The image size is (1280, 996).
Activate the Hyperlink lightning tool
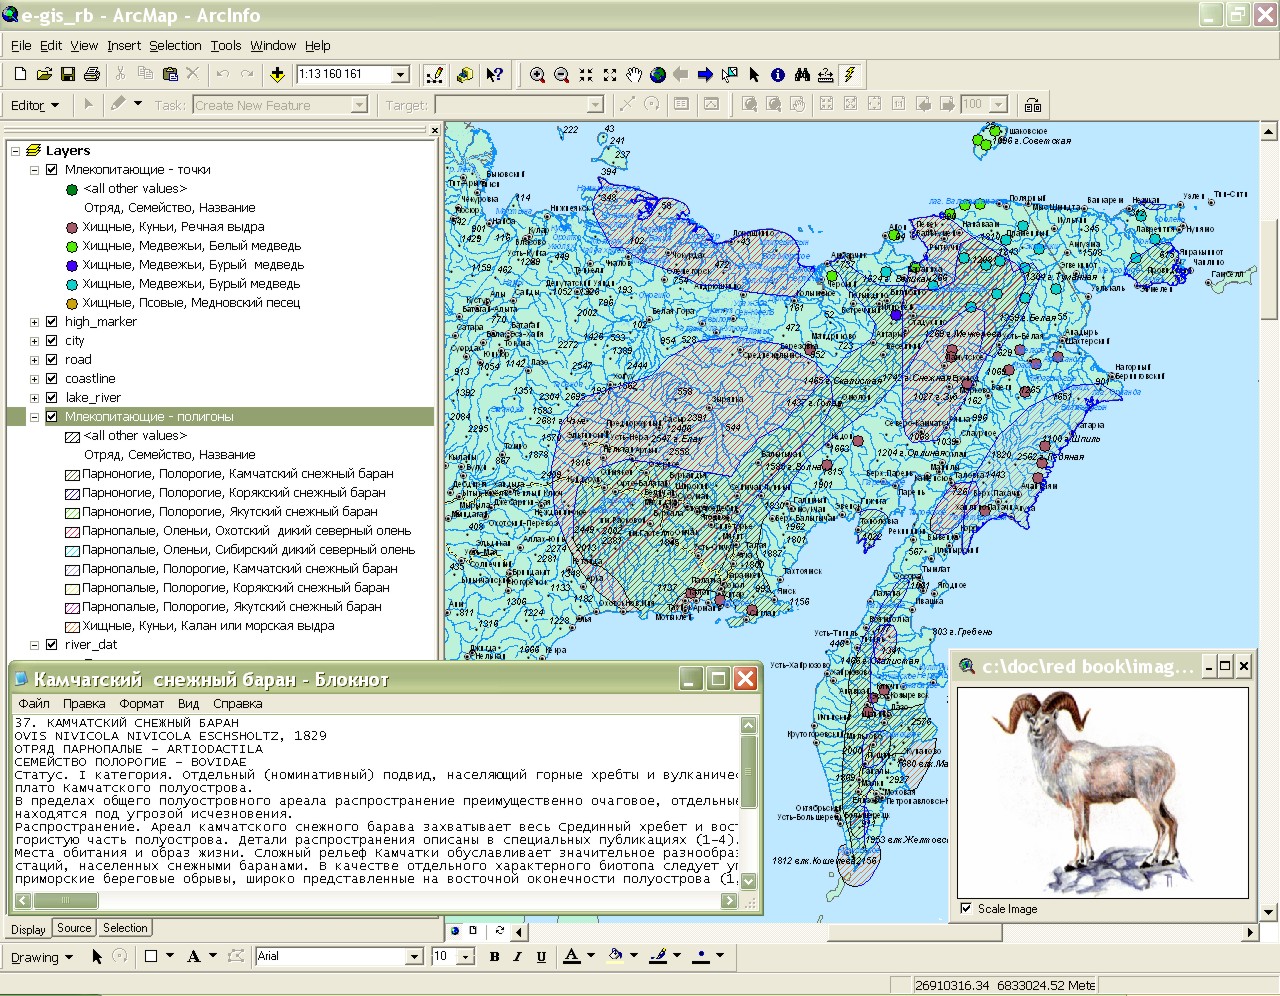click(850, 75)
